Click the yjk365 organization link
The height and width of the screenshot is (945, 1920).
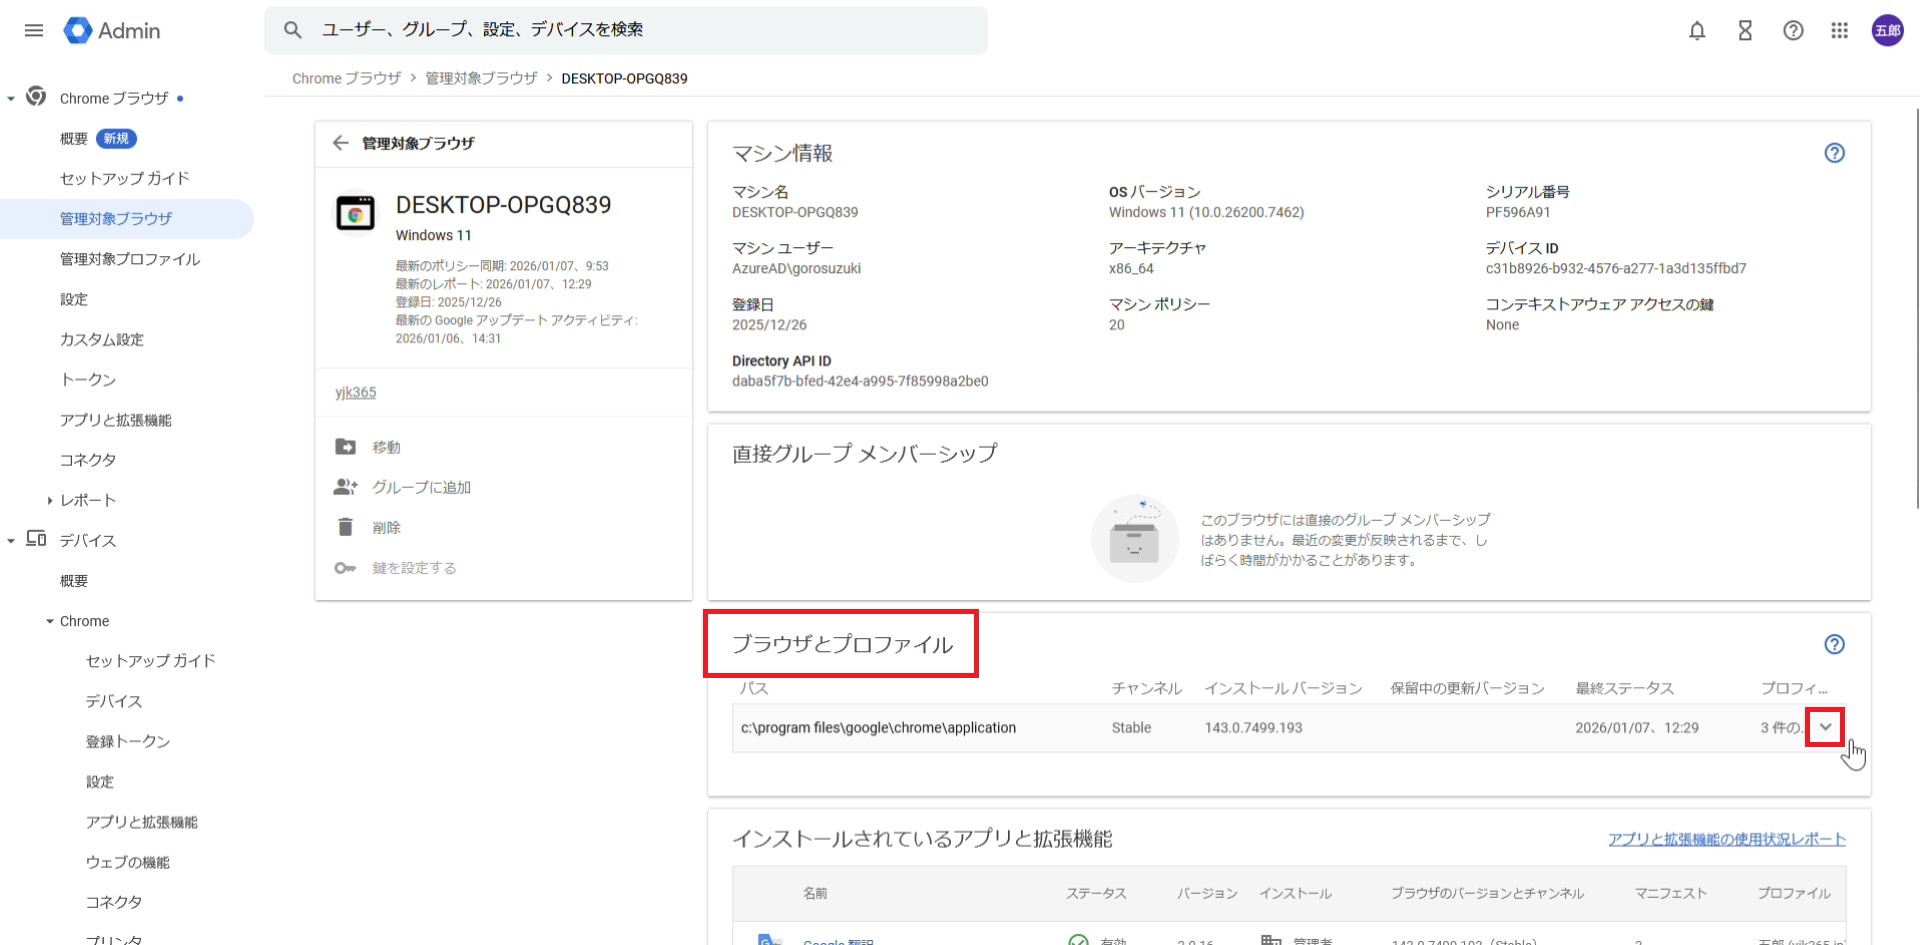pyautogui.click(x=356, y=392)
